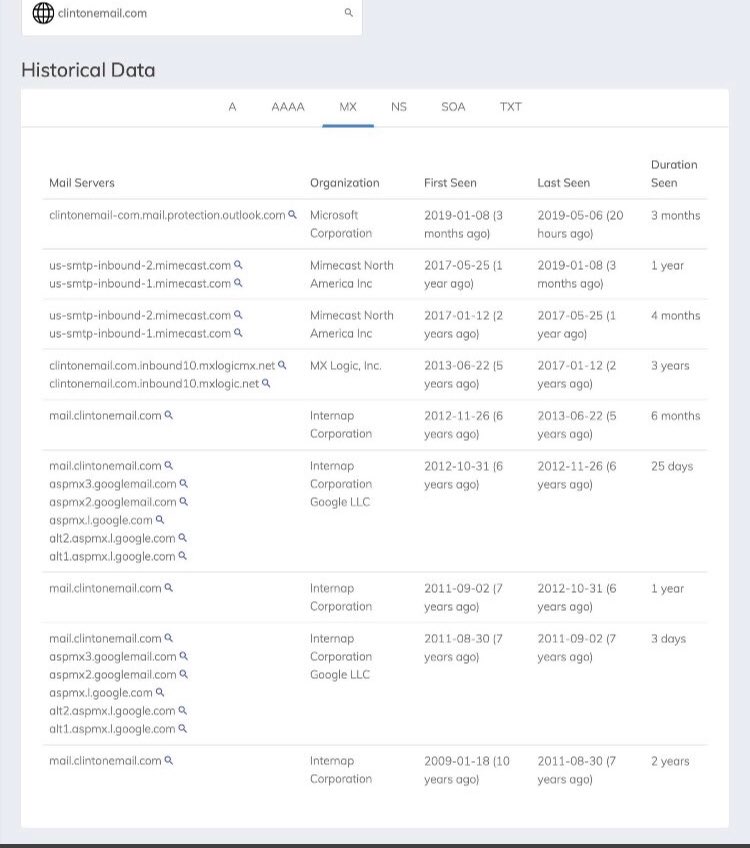Image resolution: width=750 pixels, height=848 pixels.
Task: Search icon beside us-smtp-inbound-1.mimecast.com in 4 months row
Action: tap(238, 333)
